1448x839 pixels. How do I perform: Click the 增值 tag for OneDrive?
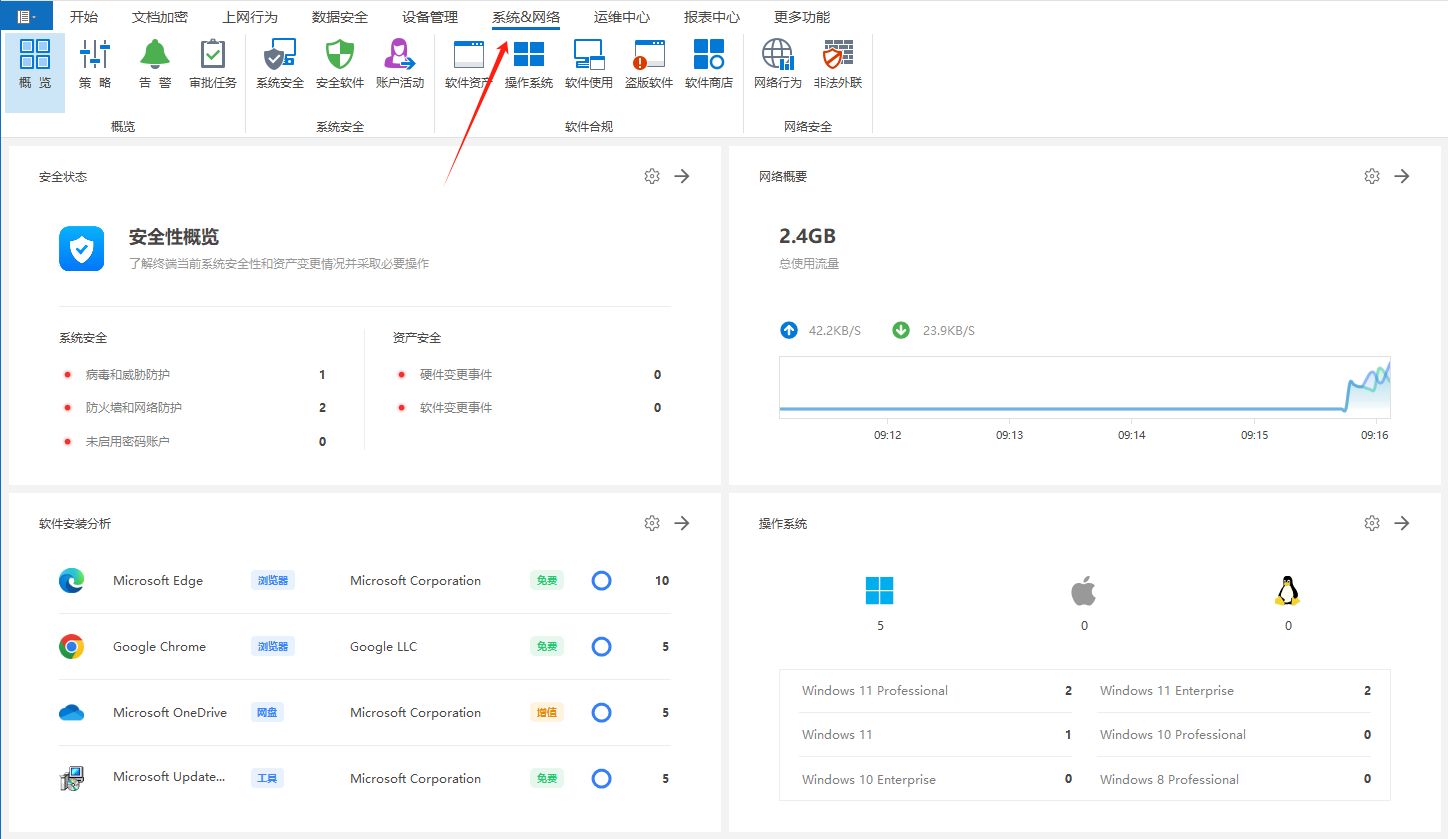pos(547,713)
